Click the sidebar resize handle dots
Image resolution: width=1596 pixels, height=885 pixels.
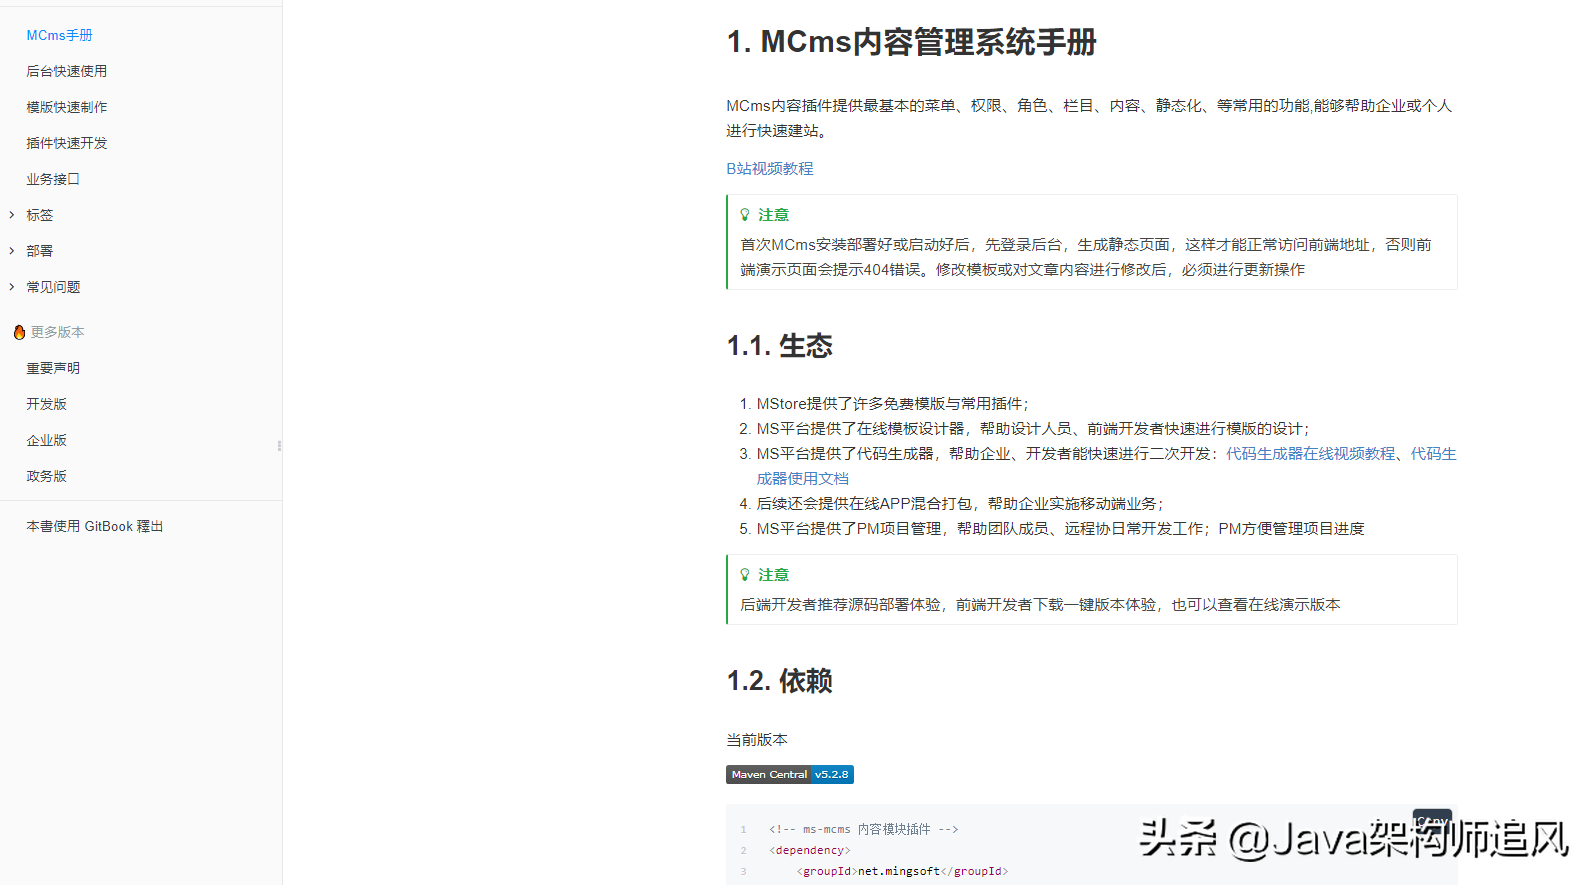coord(279,446)
